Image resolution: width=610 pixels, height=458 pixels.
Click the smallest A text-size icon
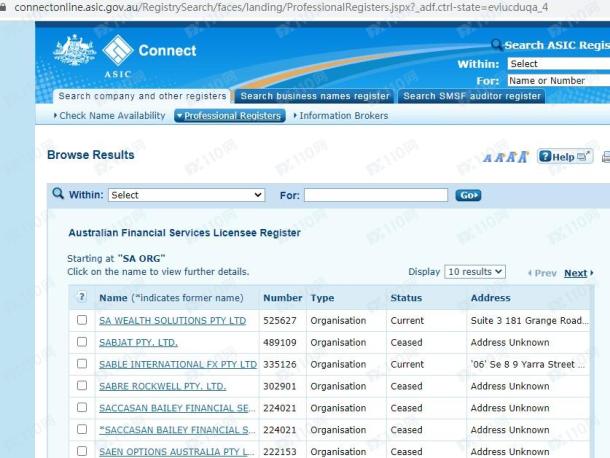(x=487, y=158)
